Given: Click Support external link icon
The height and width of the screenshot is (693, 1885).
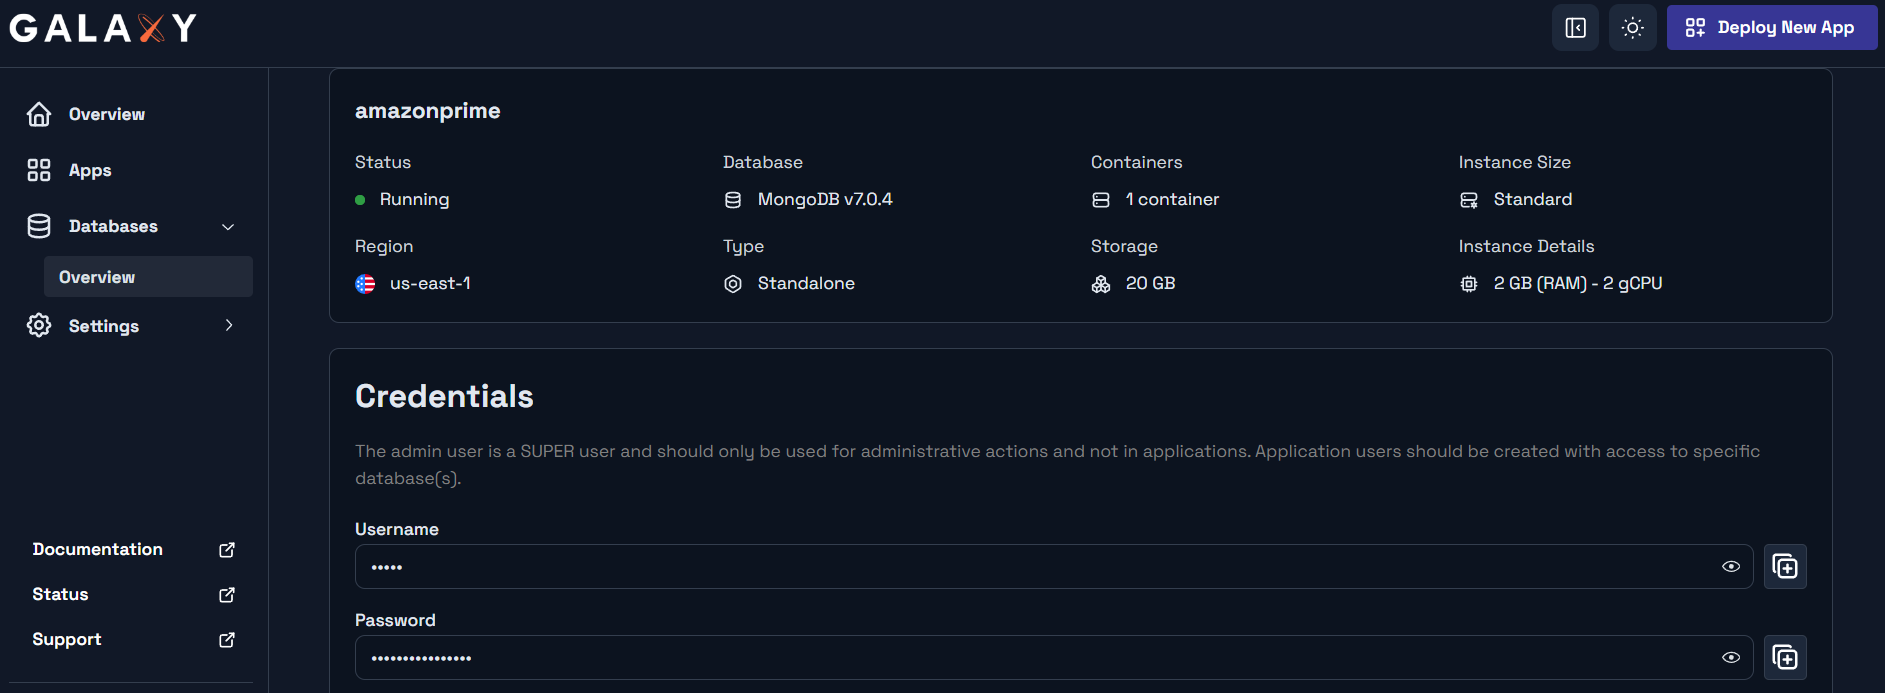Looking at the screenshot, I should pyautogui.click(x=227, y=640).
